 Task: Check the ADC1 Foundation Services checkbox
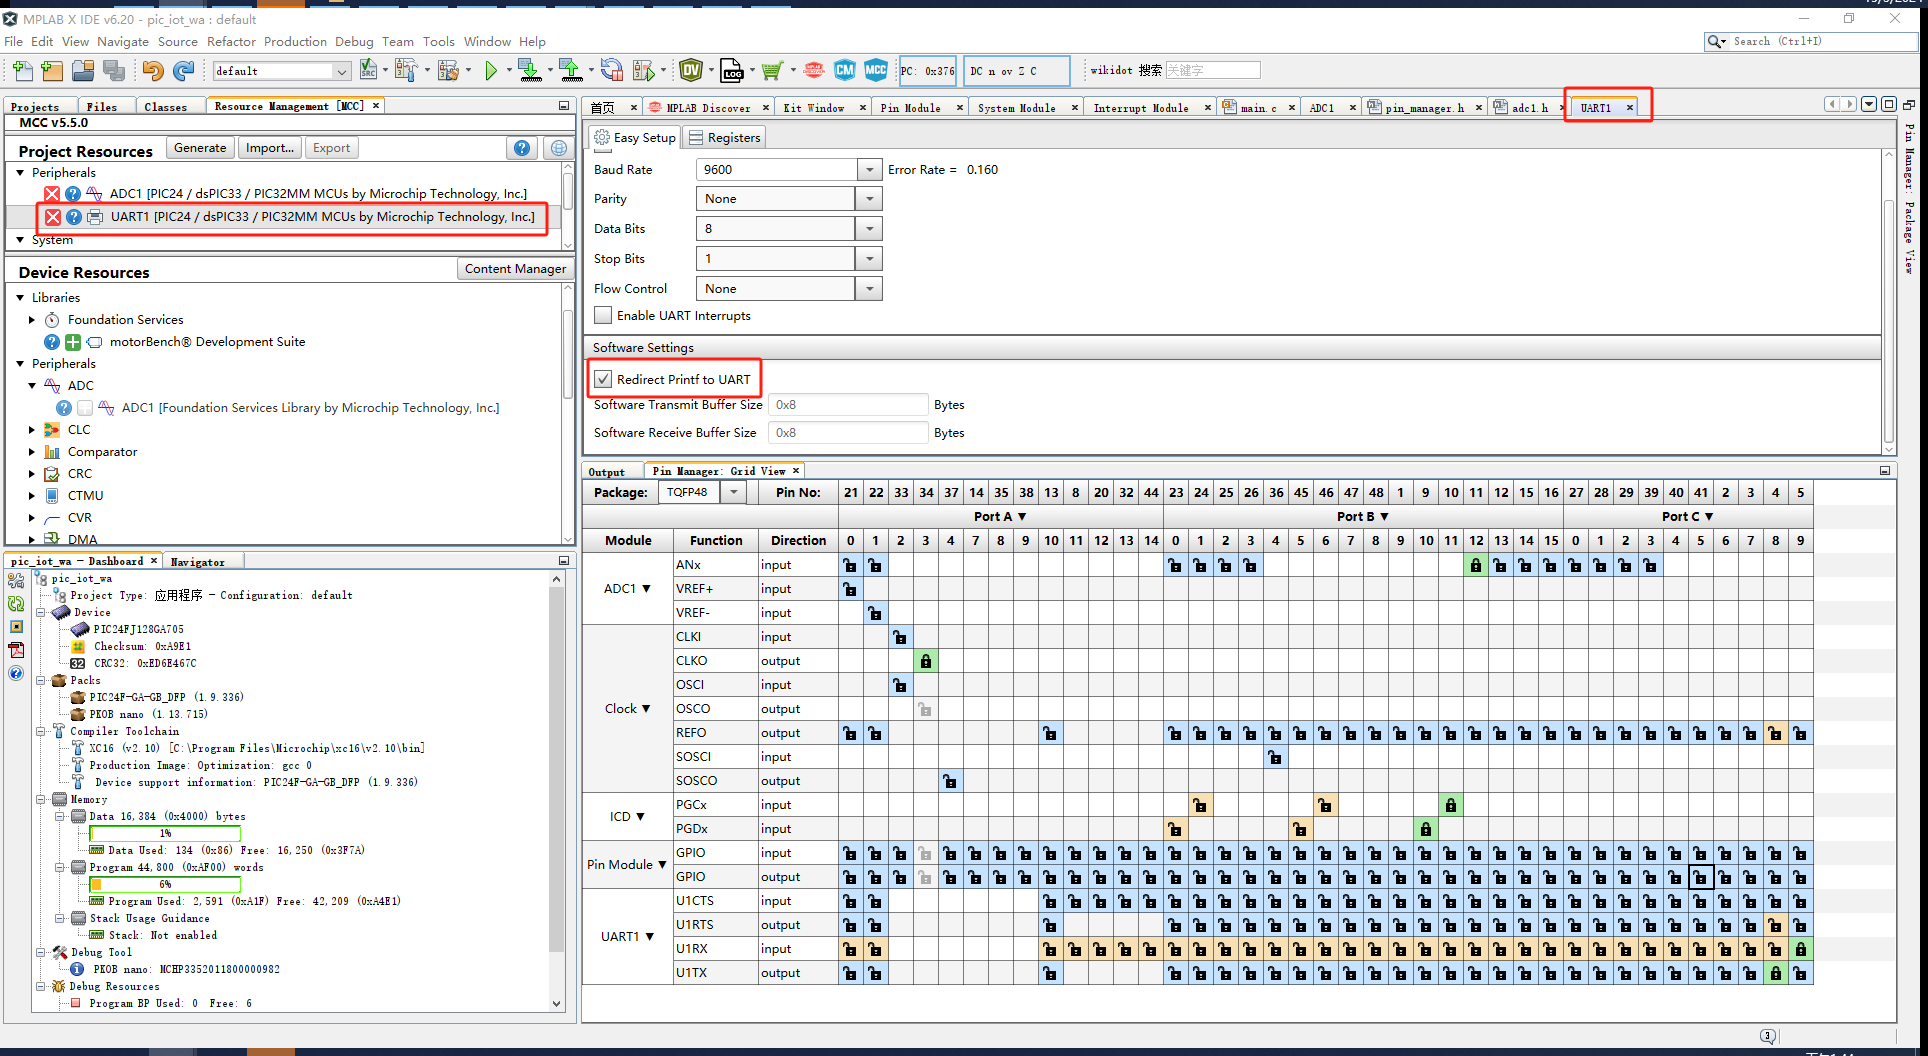click(x=85, y=408)
